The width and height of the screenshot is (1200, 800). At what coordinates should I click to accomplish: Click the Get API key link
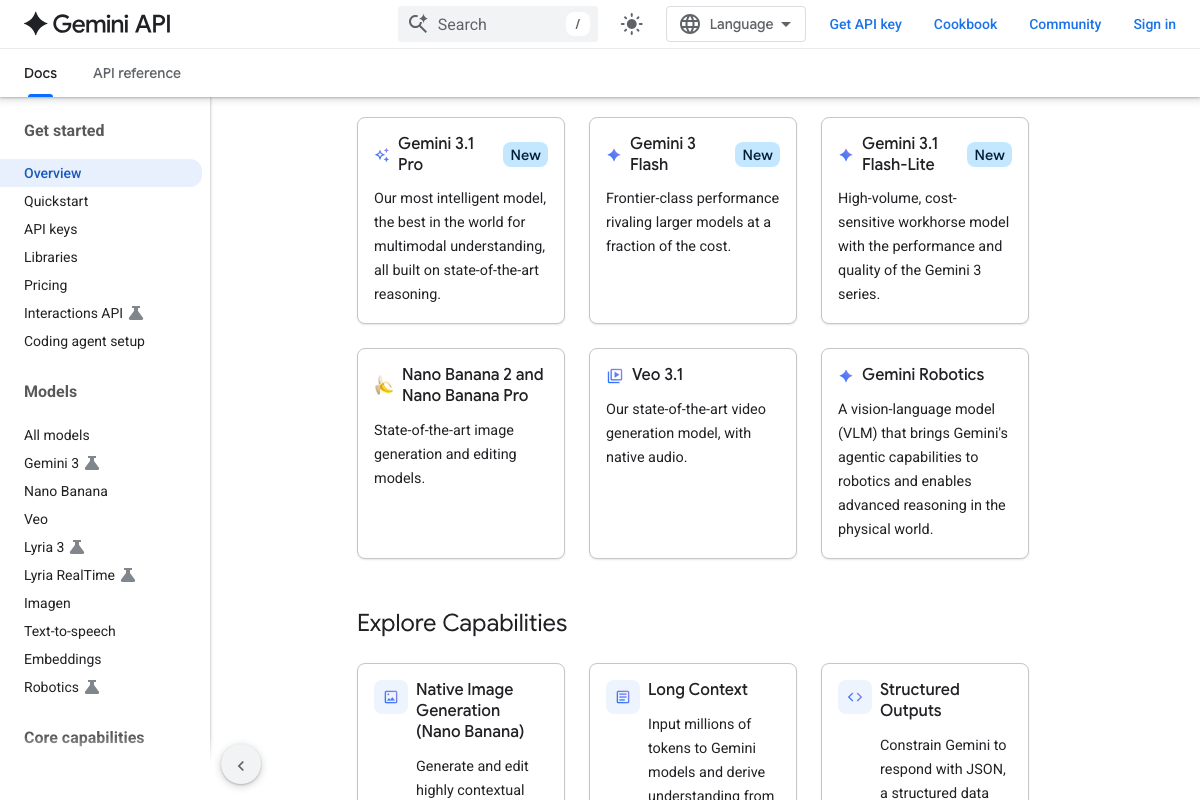pos(865,24)
